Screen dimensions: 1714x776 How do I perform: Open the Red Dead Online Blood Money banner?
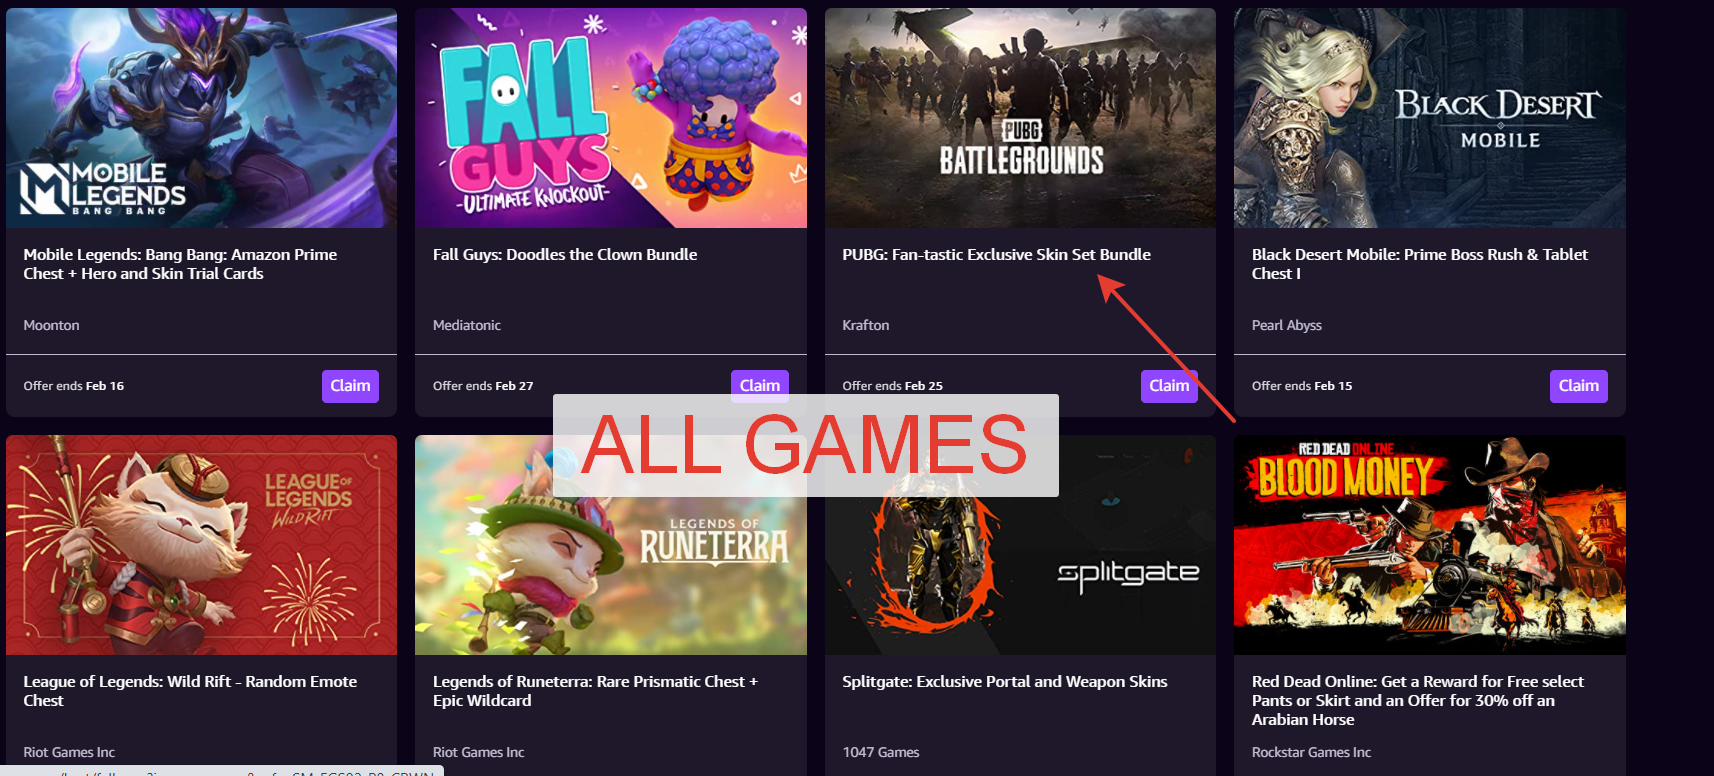coord(1430,545)
